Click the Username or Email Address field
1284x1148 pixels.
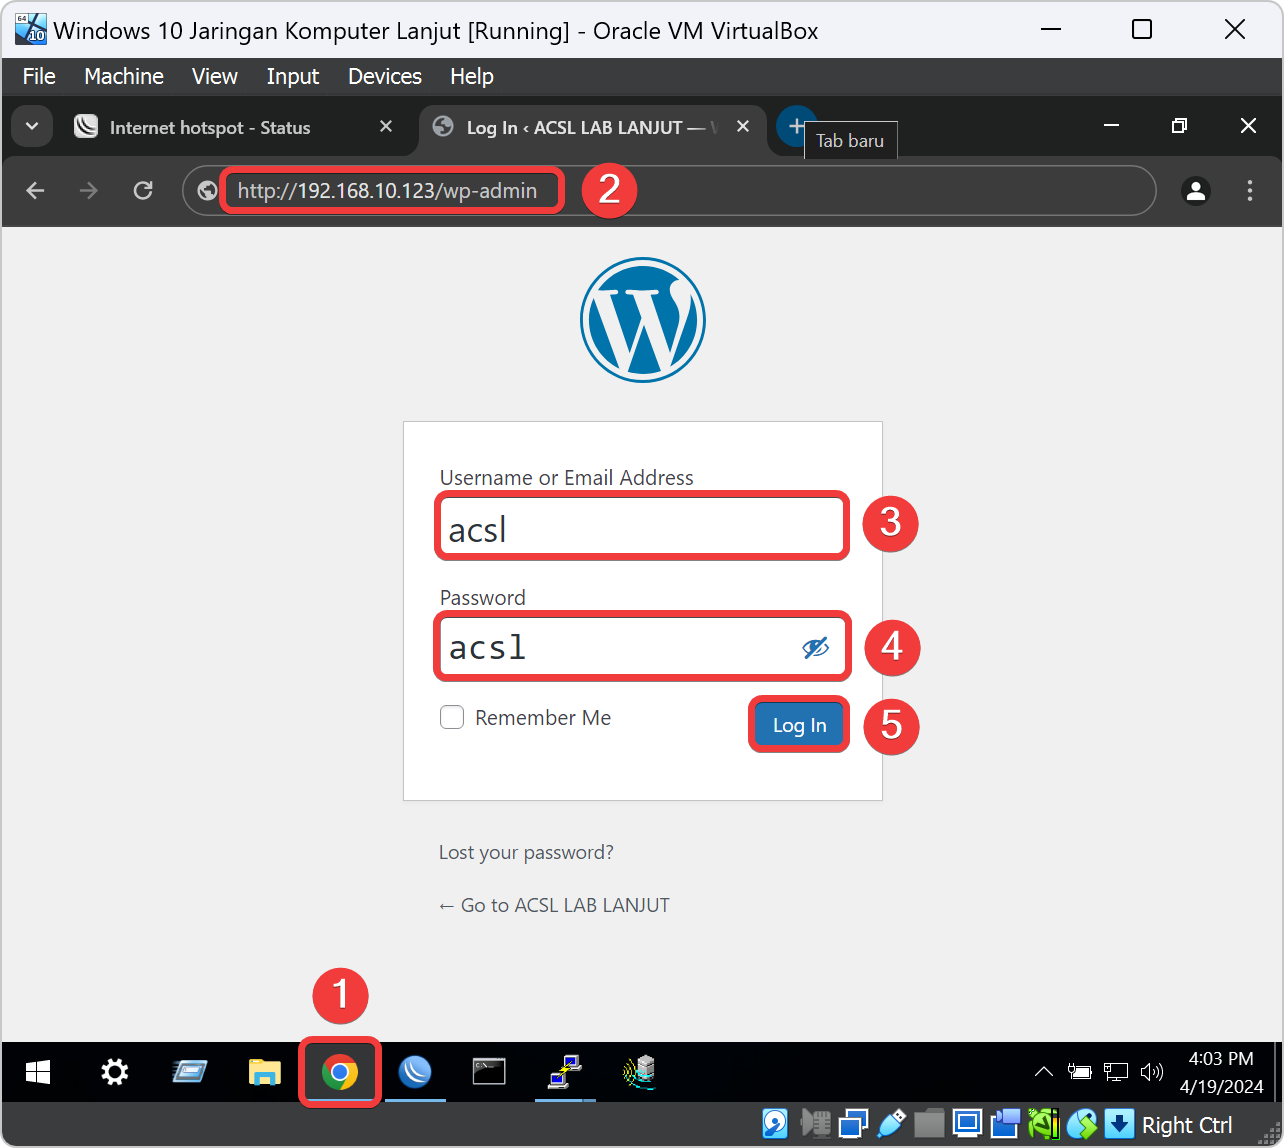642,526
